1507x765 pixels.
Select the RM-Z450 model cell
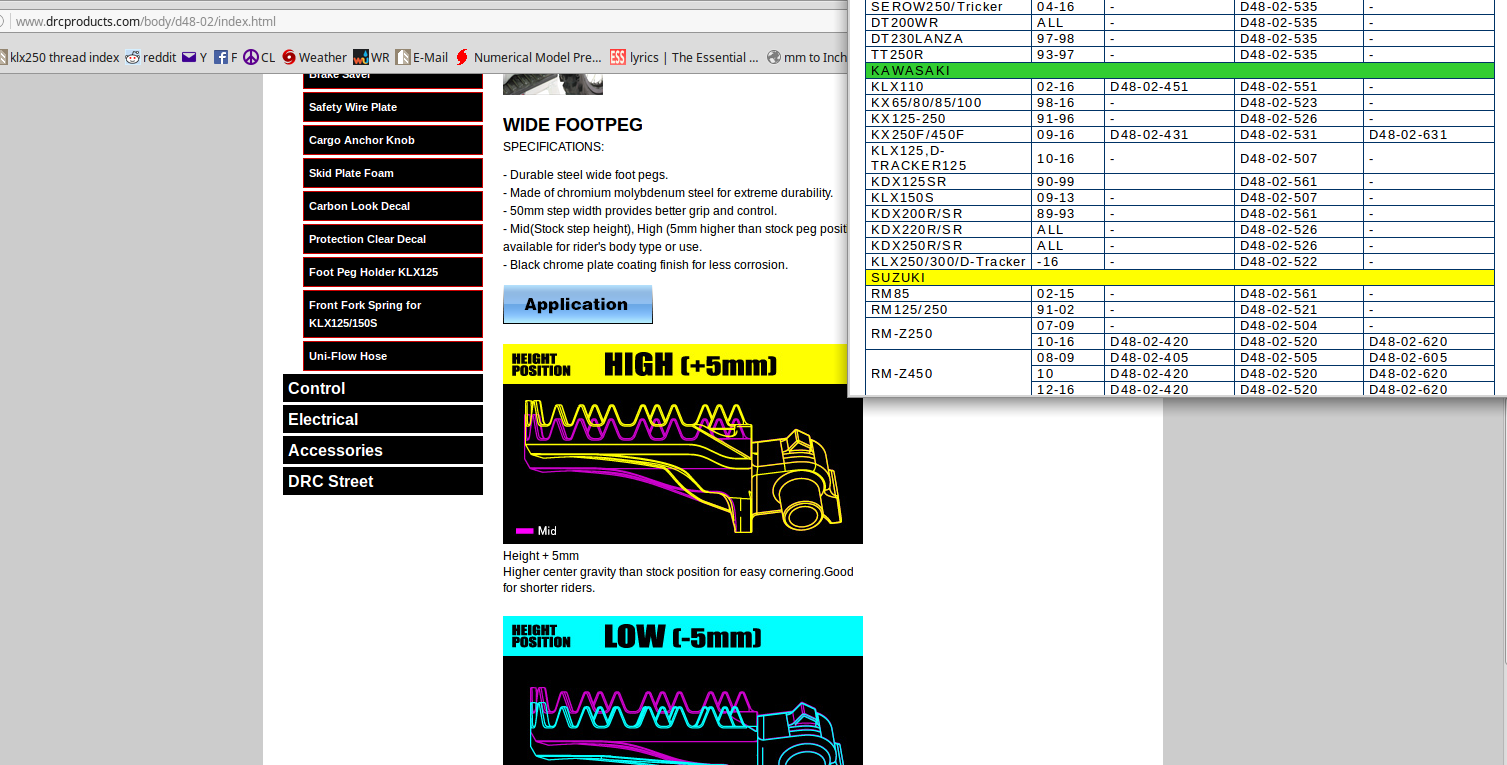click(x=948, y=373)
